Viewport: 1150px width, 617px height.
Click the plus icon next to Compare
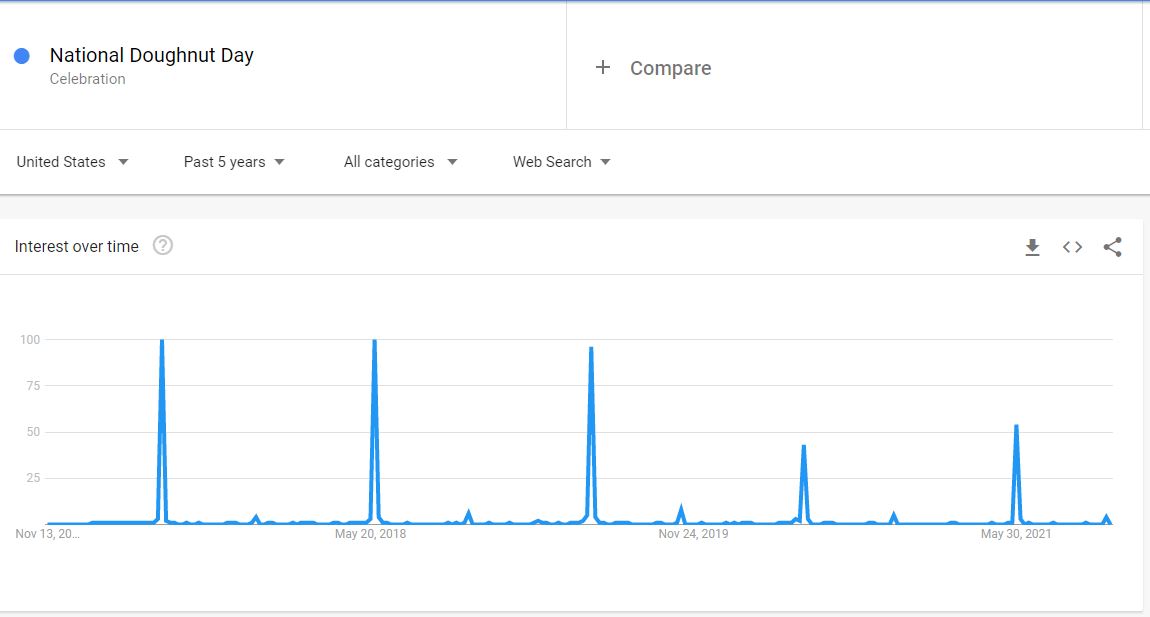coord(602,68)
